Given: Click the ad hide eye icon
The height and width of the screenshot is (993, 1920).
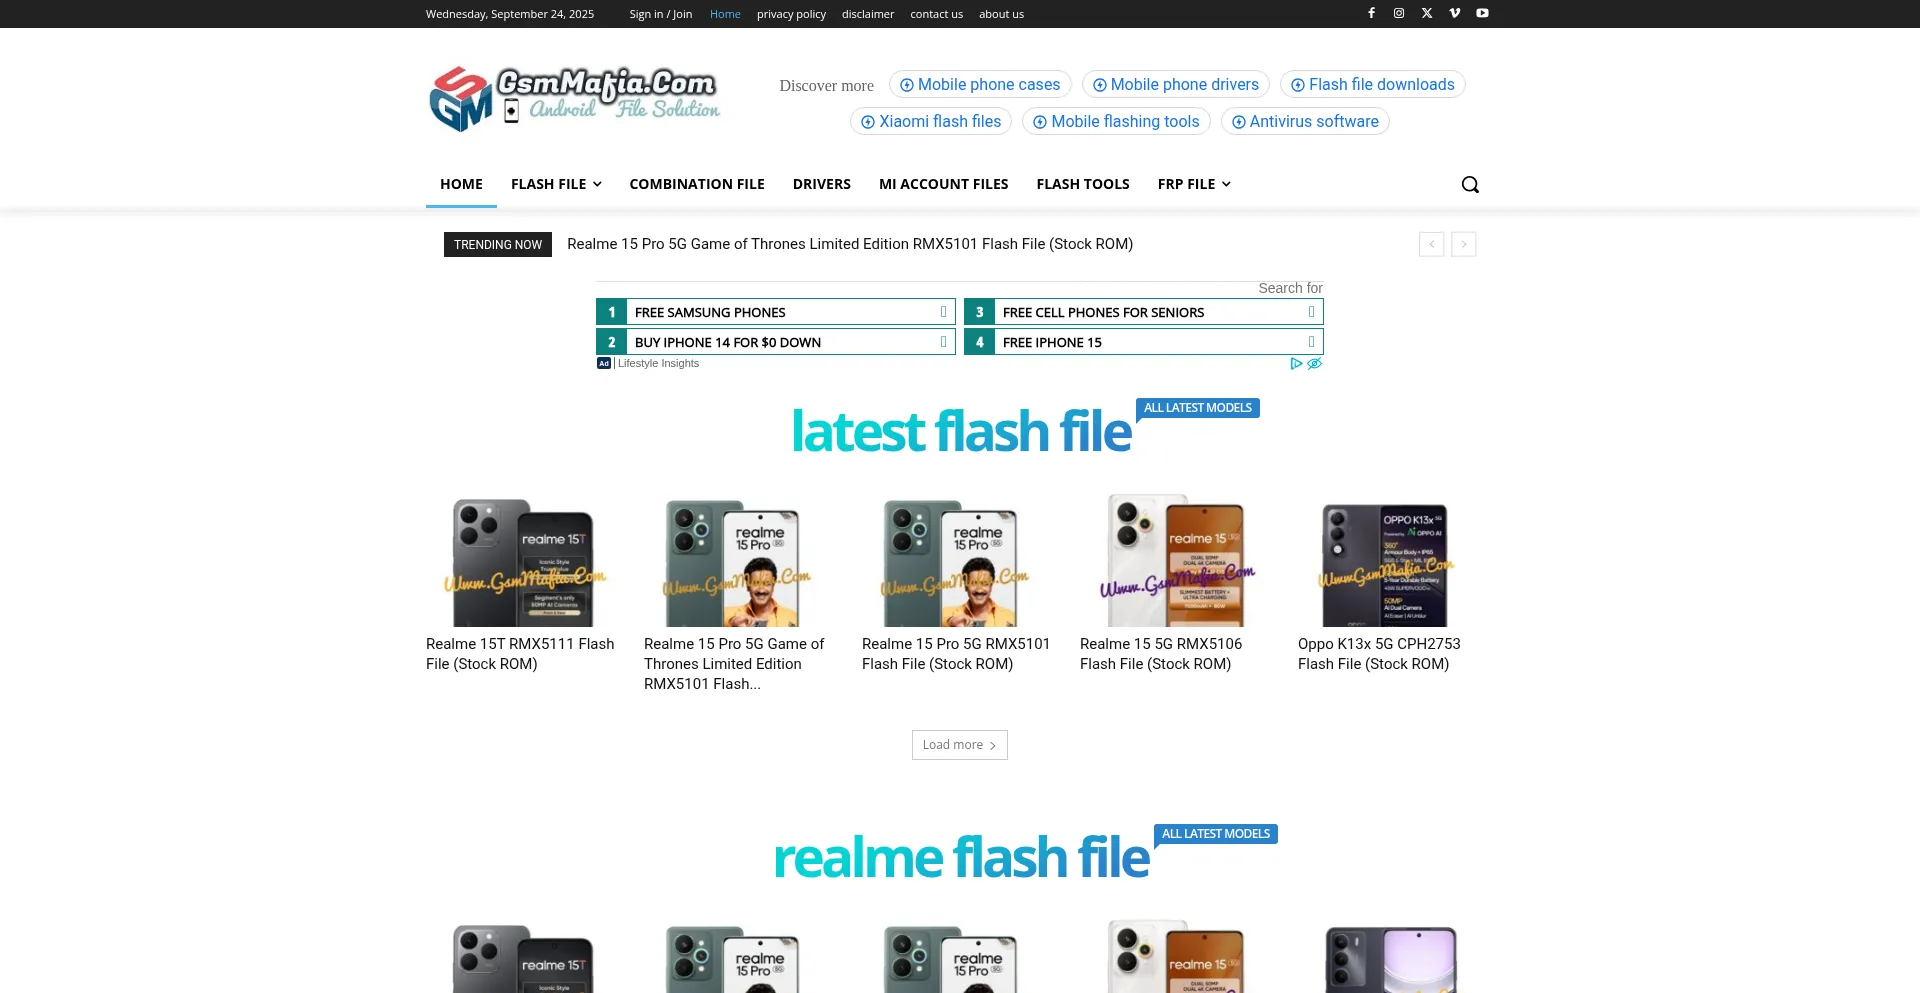Looking at the screenshot, I should 1315,364.
